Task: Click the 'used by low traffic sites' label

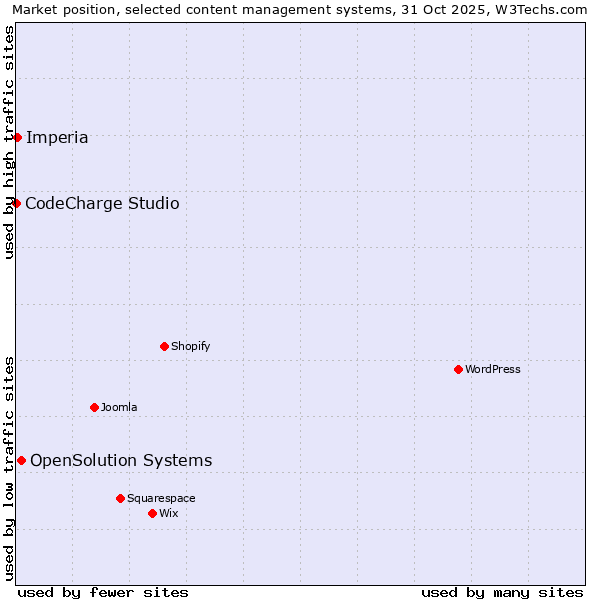Action: pos(10,467)
